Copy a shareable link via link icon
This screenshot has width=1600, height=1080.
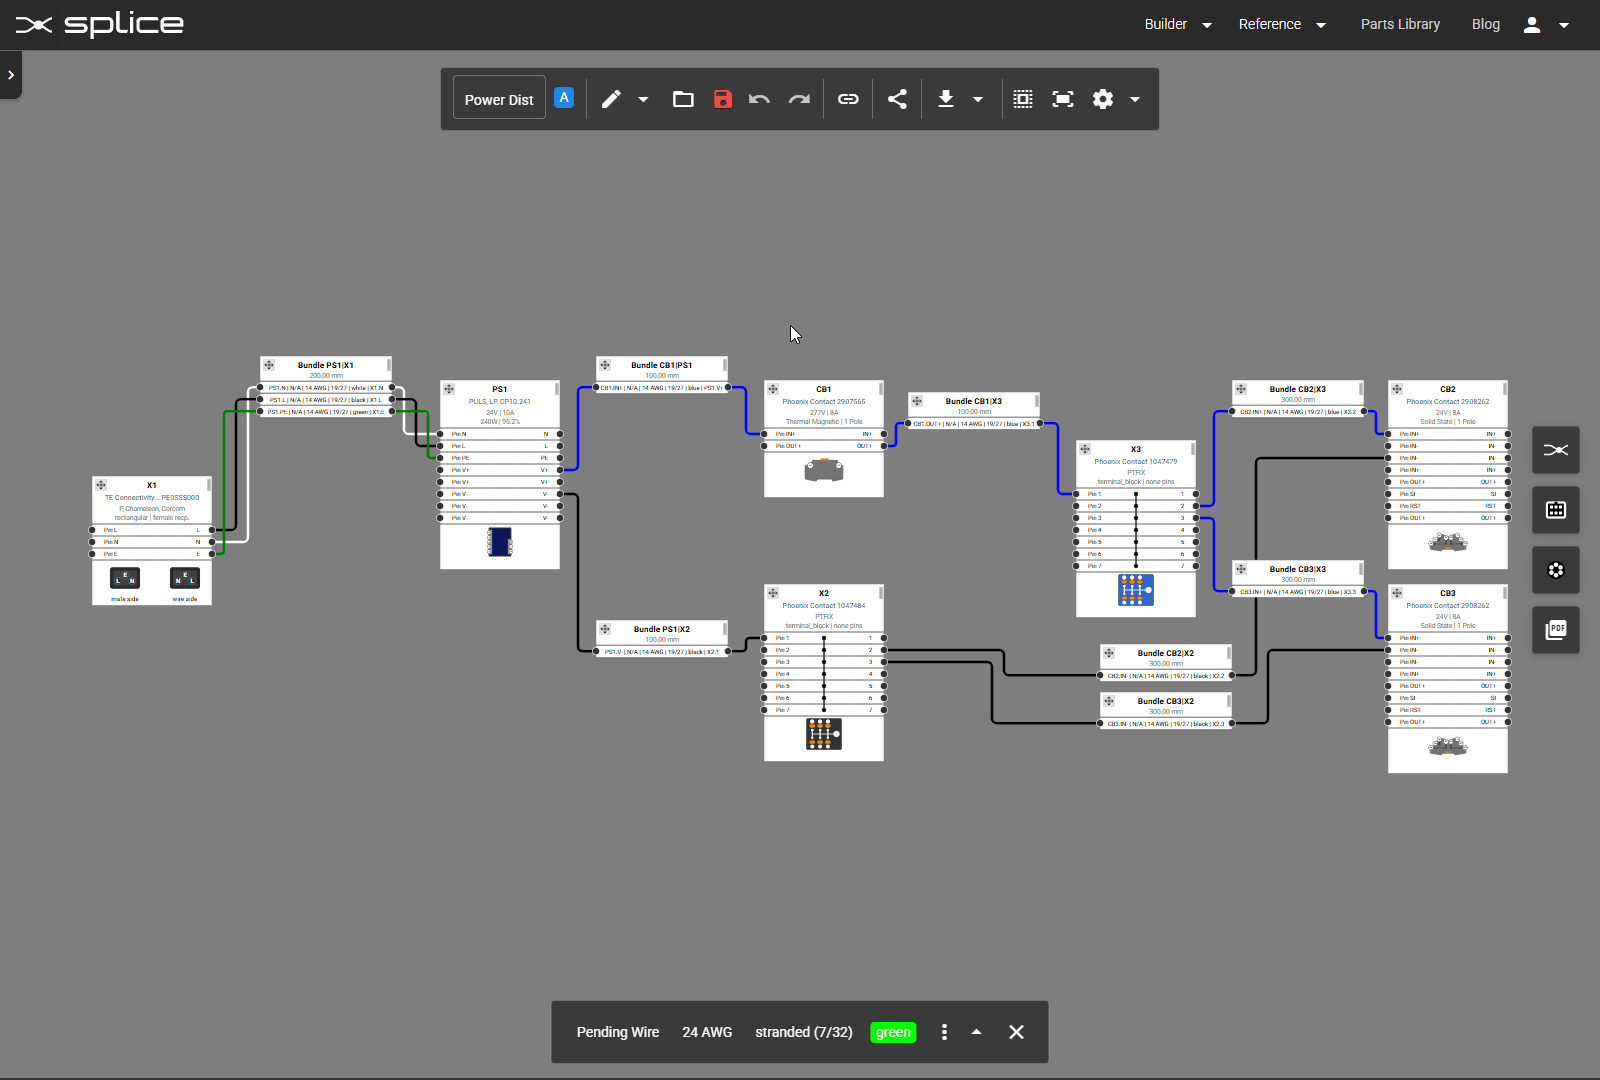pos(849,99)
